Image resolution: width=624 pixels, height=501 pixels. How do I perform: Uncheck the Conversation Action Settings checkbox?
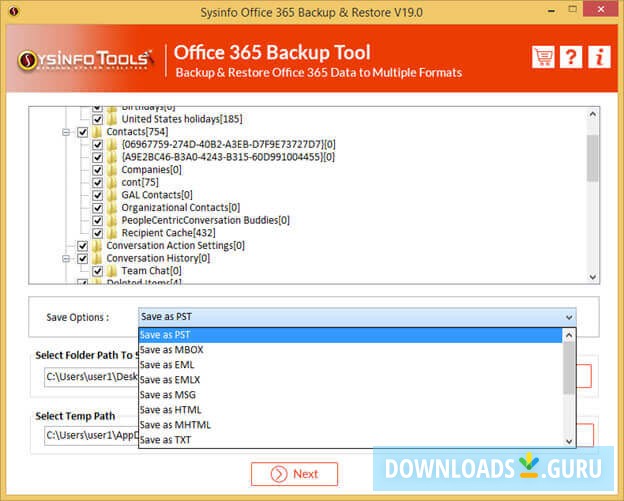pos(82,246)
